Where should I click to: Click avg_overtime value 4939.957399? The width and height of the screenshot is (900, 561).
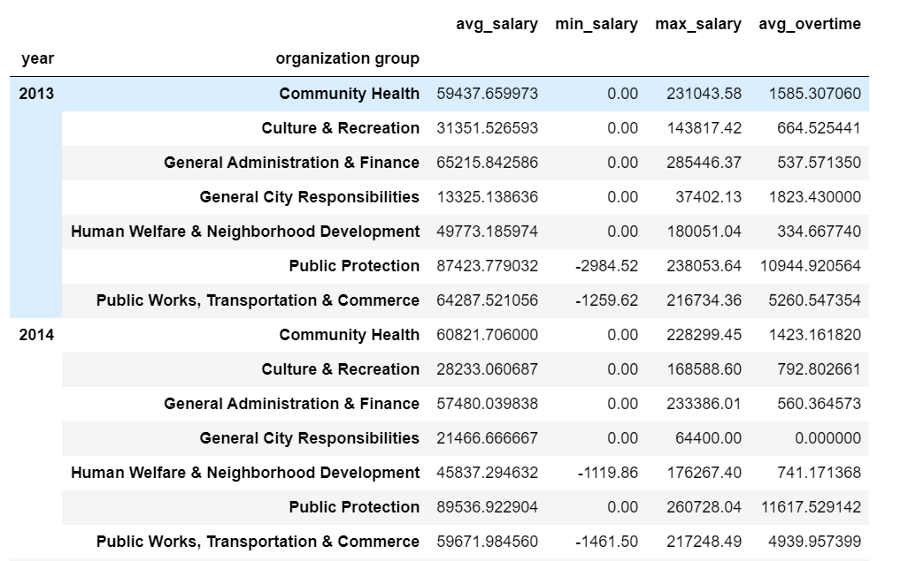point(814,541)
